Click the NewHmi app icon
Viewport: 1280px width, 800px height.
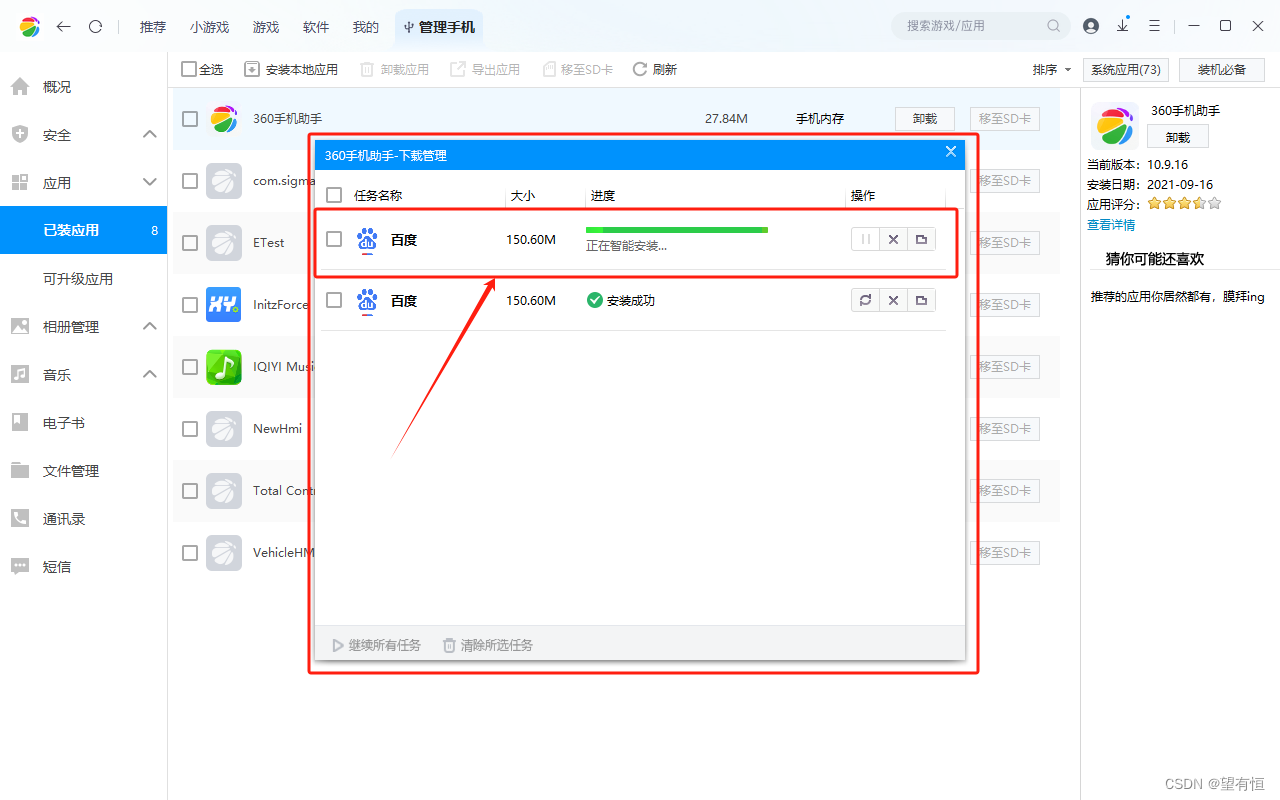[x=224, y=429]
